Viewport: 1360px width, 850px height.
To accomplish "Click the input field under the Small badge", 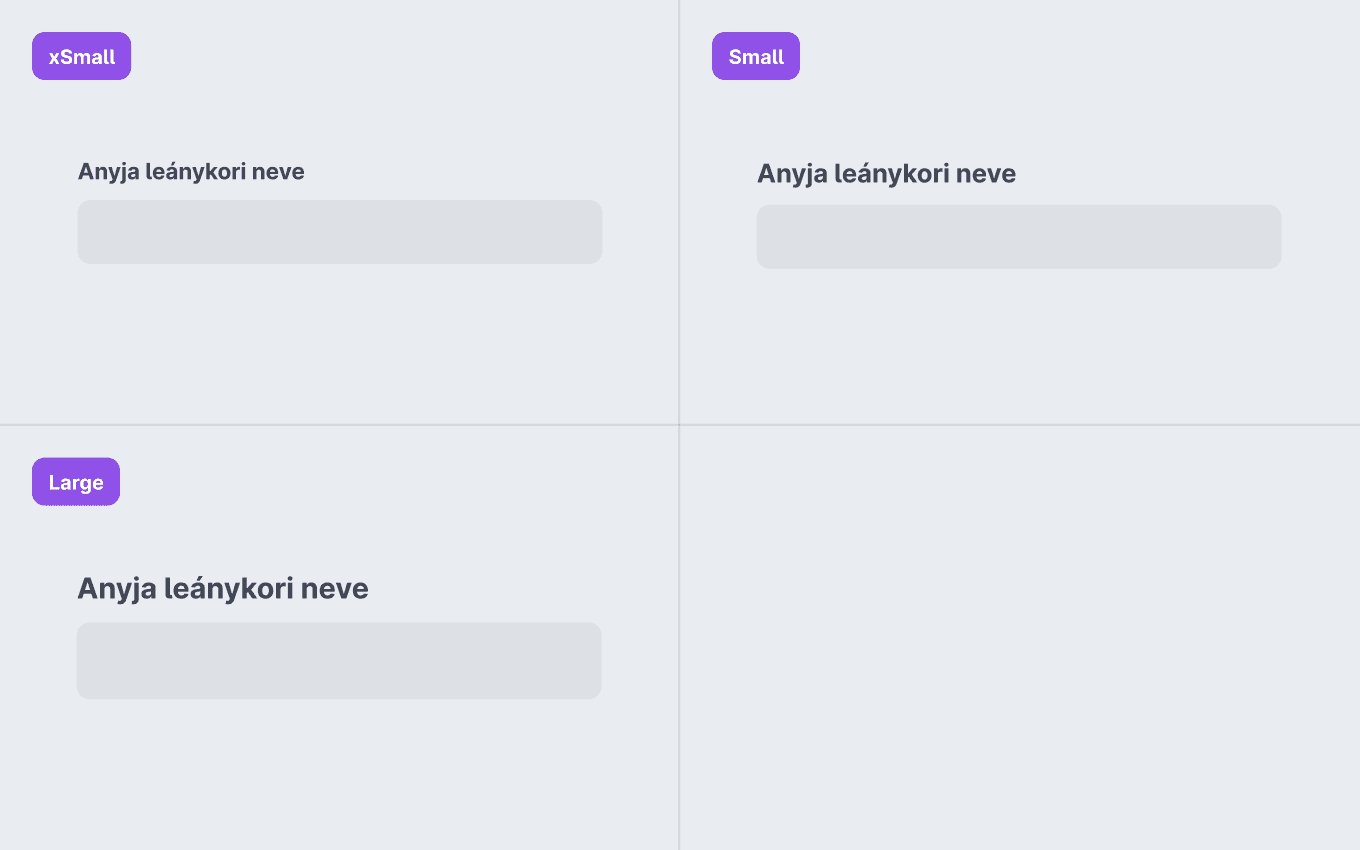I will (1019, 237).
